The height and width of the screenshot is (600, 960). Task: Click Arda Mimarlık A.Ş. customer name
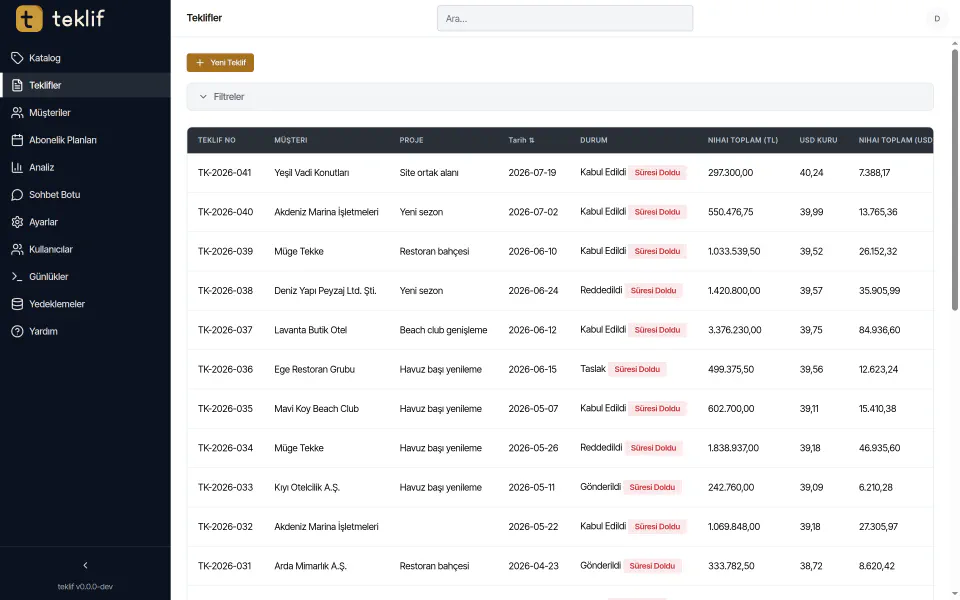pos(310,566)
